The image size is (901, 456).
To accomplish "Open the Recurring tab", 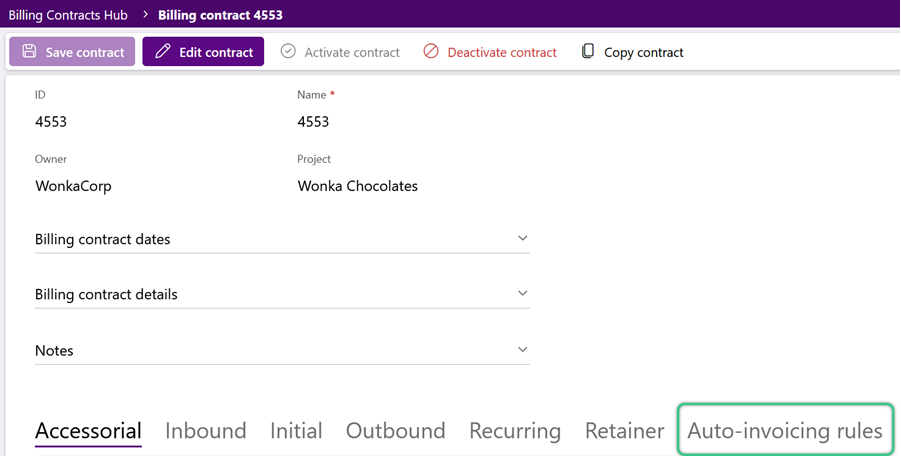I will tap(515, 431).
